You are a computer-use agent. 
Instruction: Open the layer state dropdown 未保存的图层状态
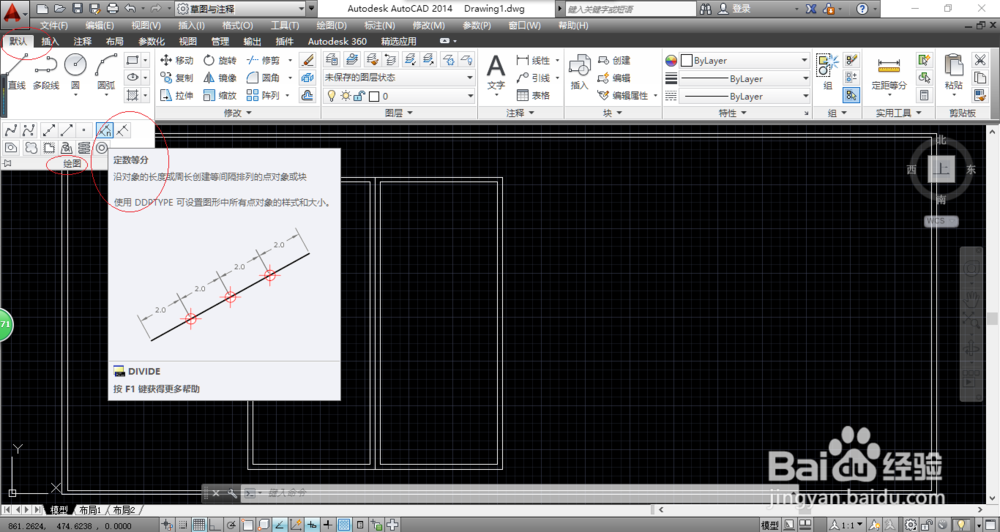[x=399, y=78]
